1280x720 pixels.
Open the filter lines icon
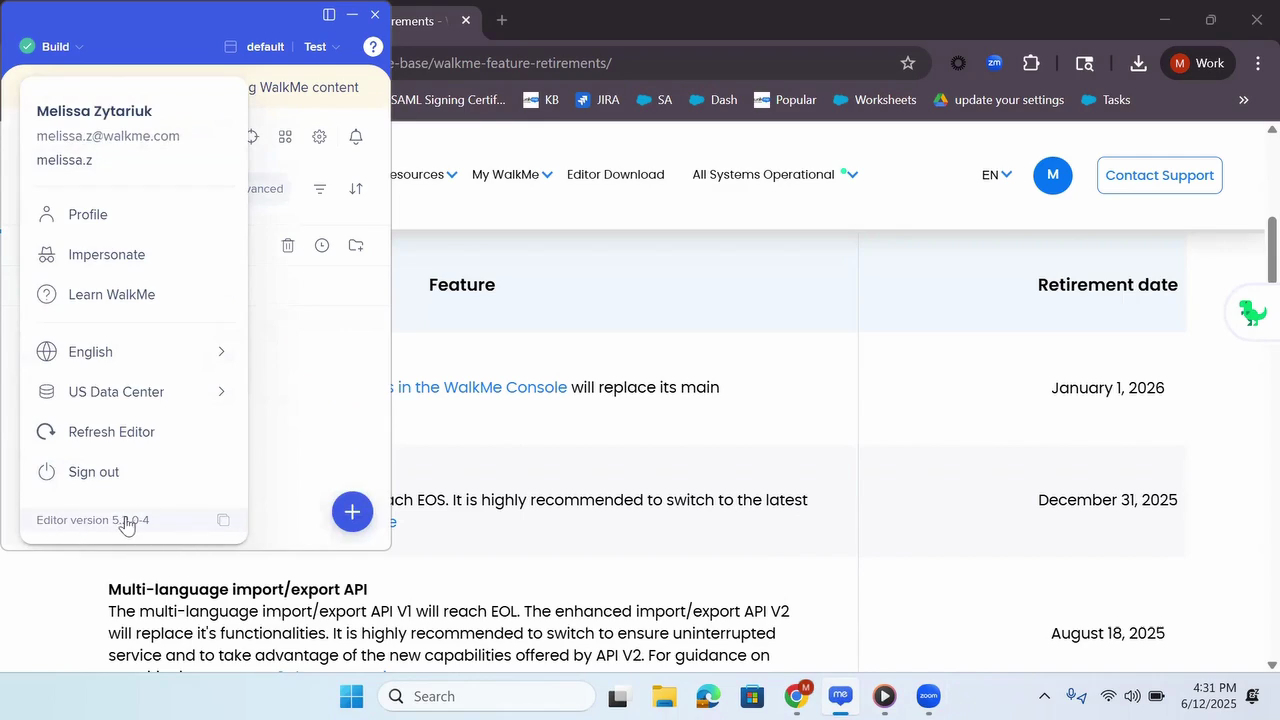[x=319, y=189]
